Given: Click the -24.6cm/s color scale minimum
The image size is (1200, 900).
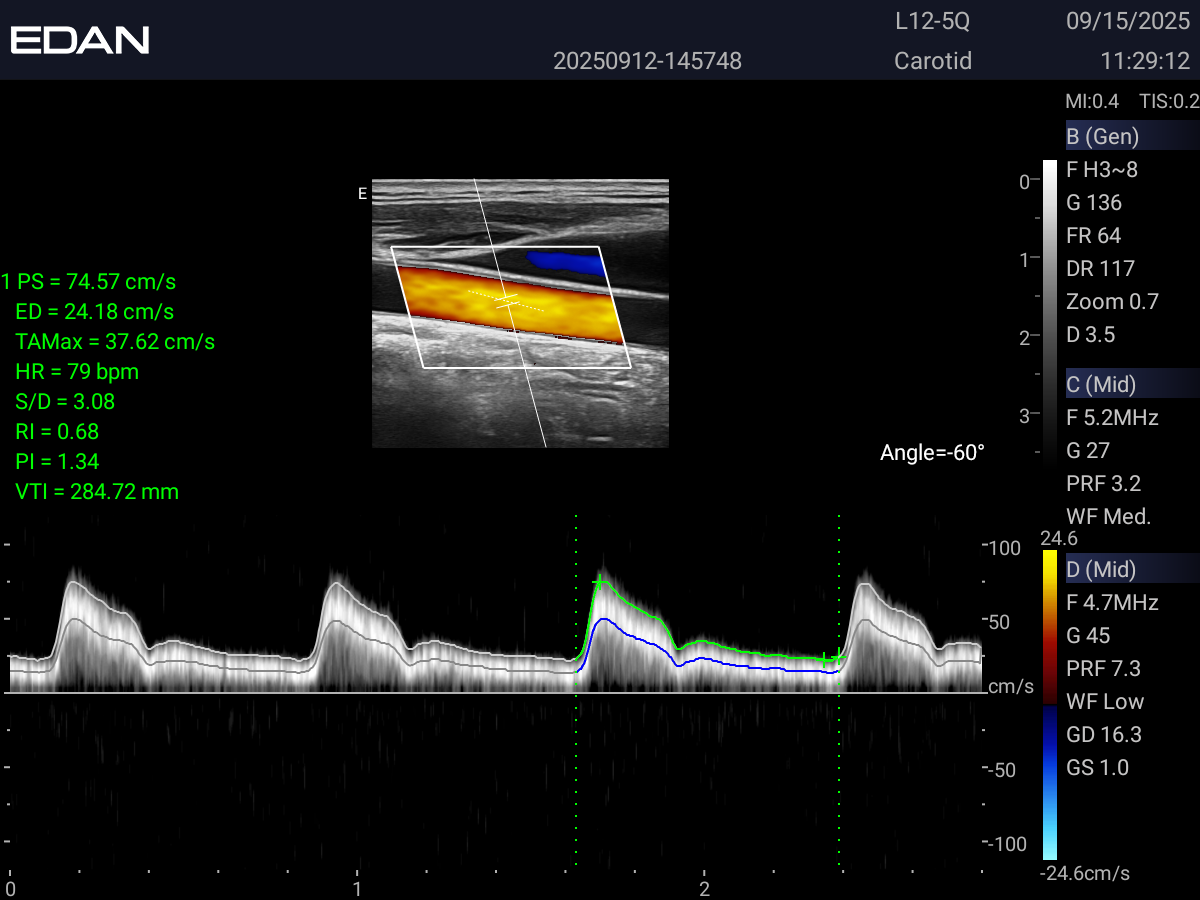Looking at the screenshot, I should [1085, 873].
